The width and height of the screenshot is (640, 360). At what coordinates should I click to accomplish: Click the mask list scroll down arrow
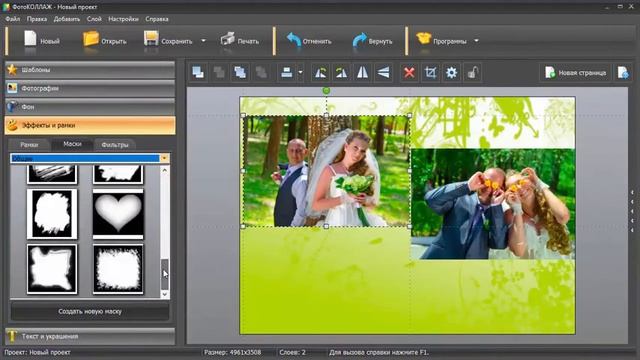[x=164, y=294]
